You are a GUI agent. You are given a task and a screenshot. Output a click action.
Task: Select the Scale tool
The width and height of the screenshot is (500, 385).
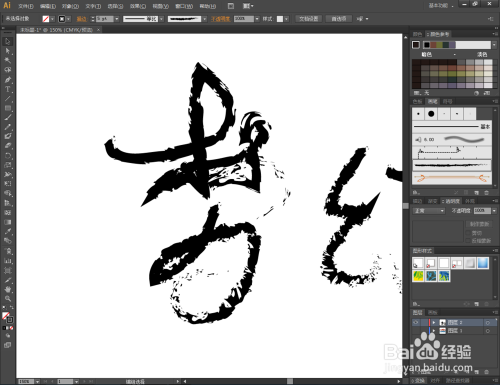coord(8,165)
